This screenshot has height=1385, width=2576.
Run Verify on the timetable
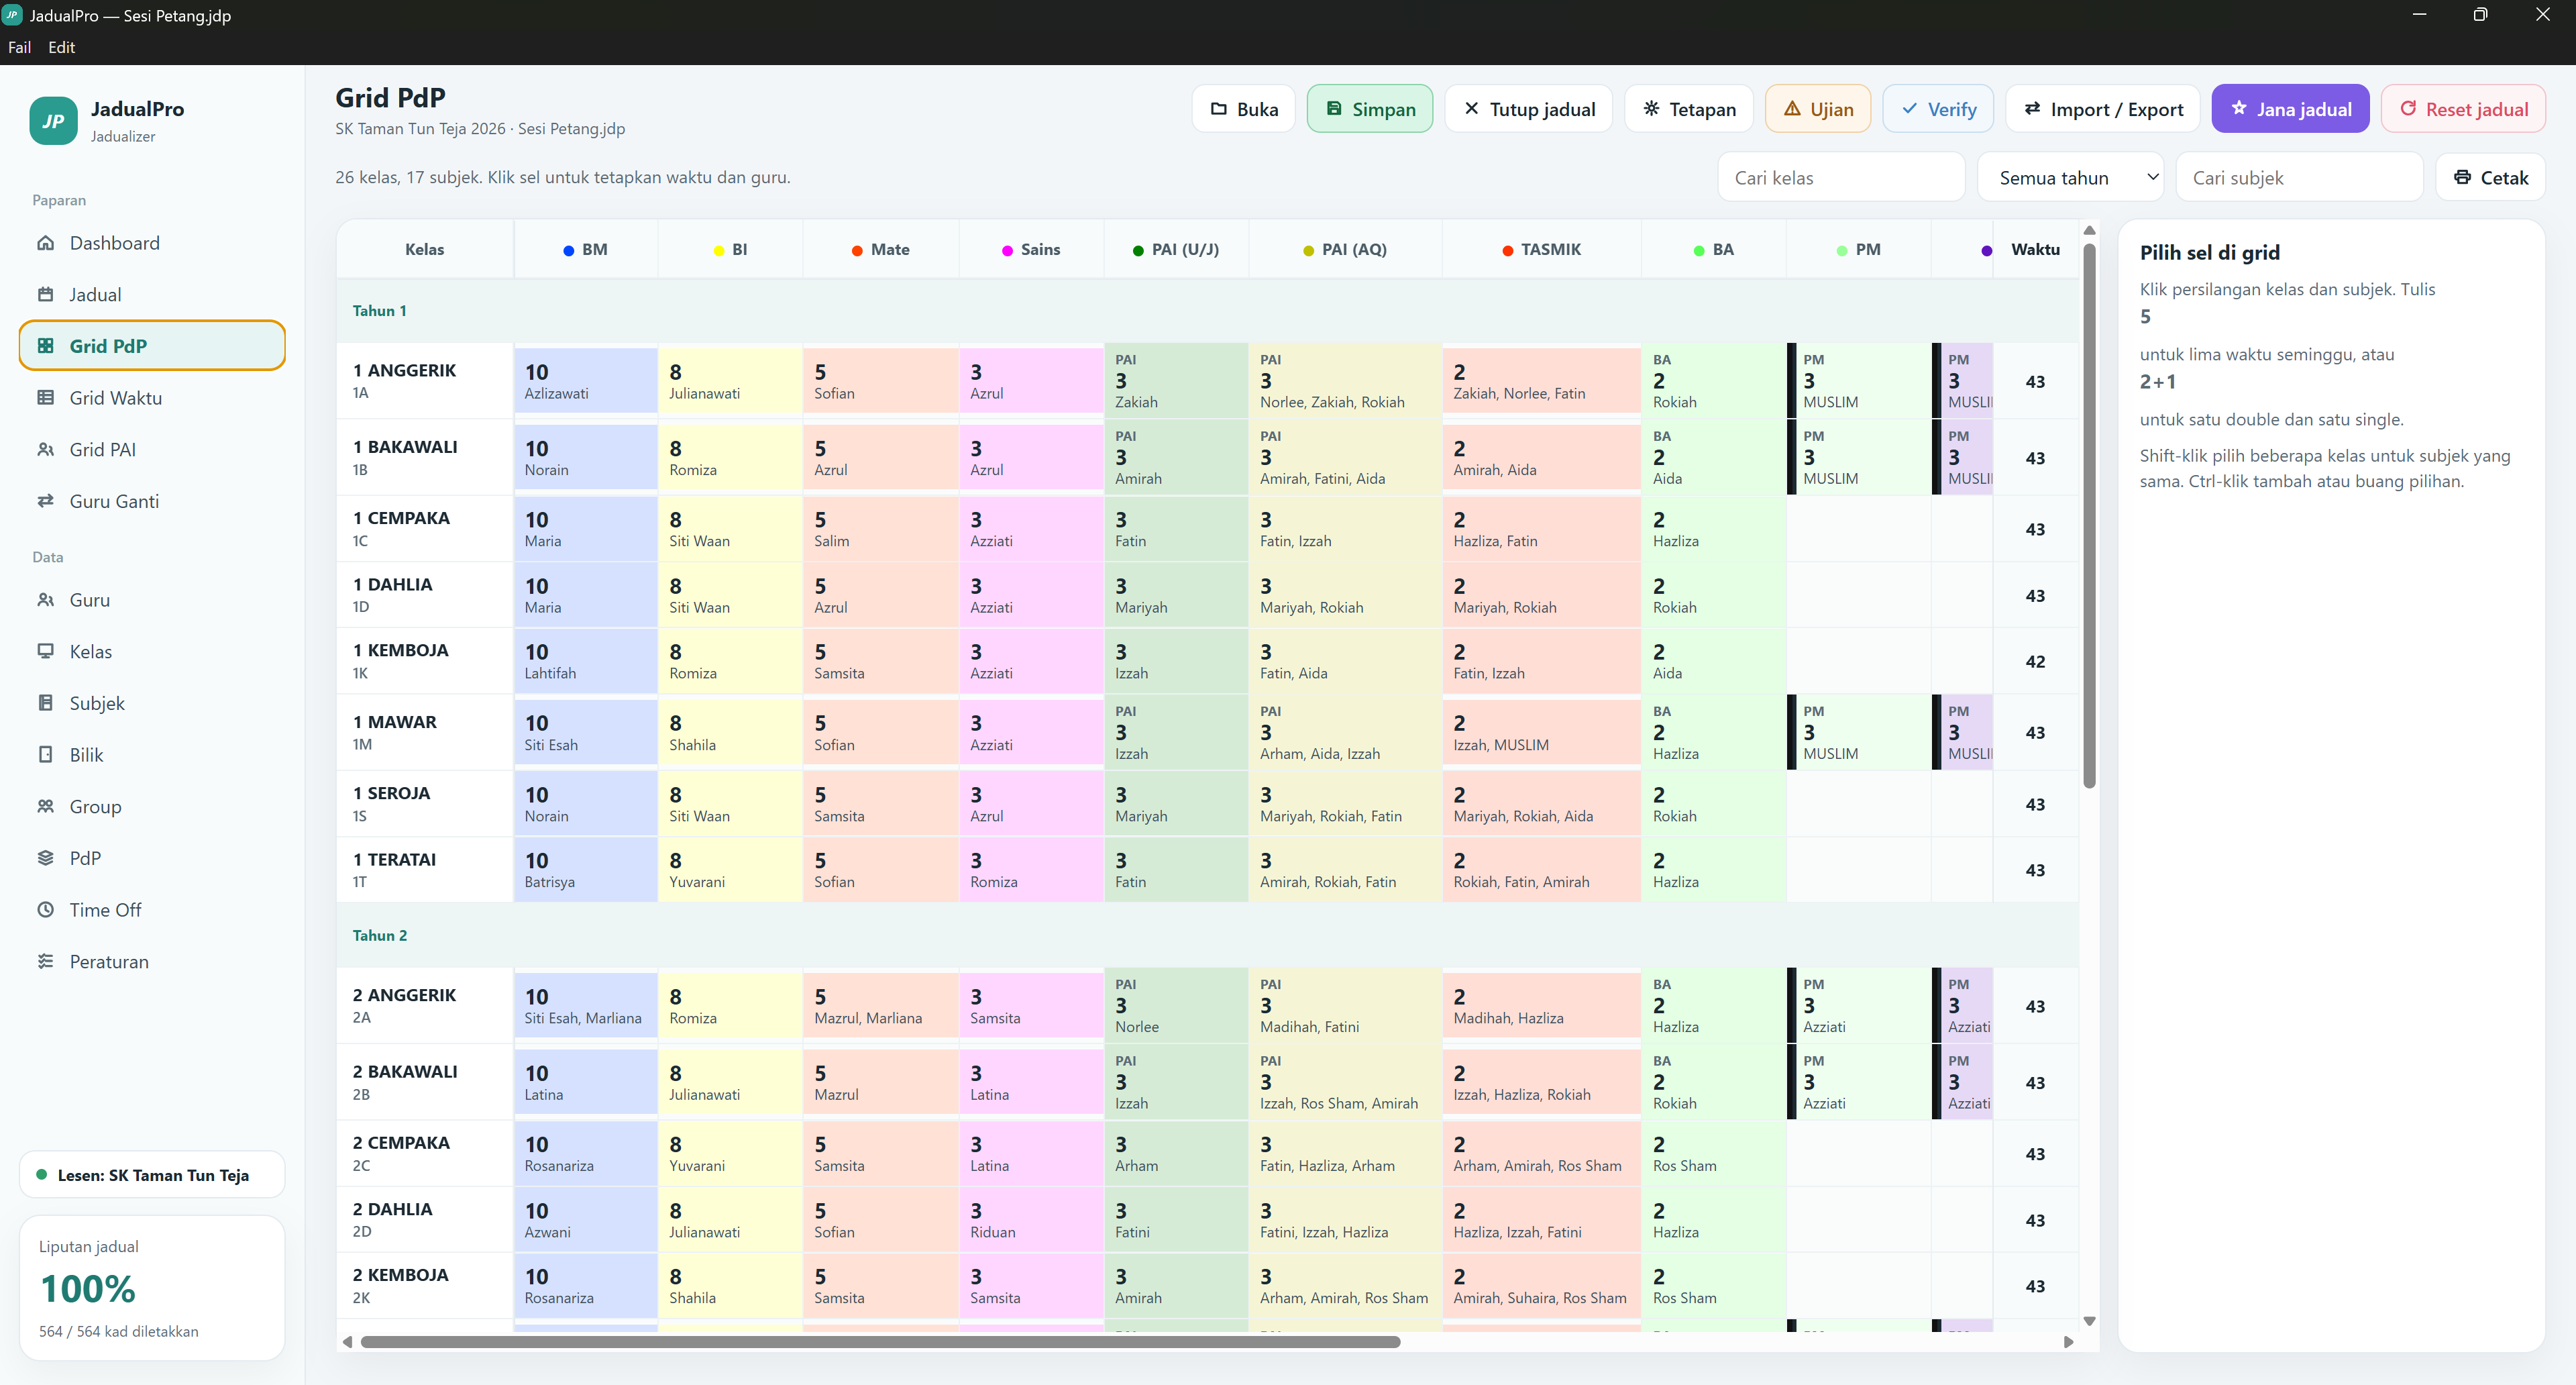tap(1937, 109)
